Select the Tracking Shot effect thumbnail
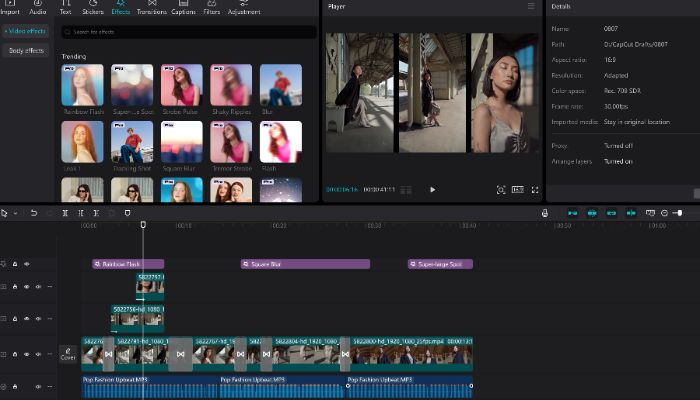Screen dimensions: 700x400 click(x=132, y=142)
